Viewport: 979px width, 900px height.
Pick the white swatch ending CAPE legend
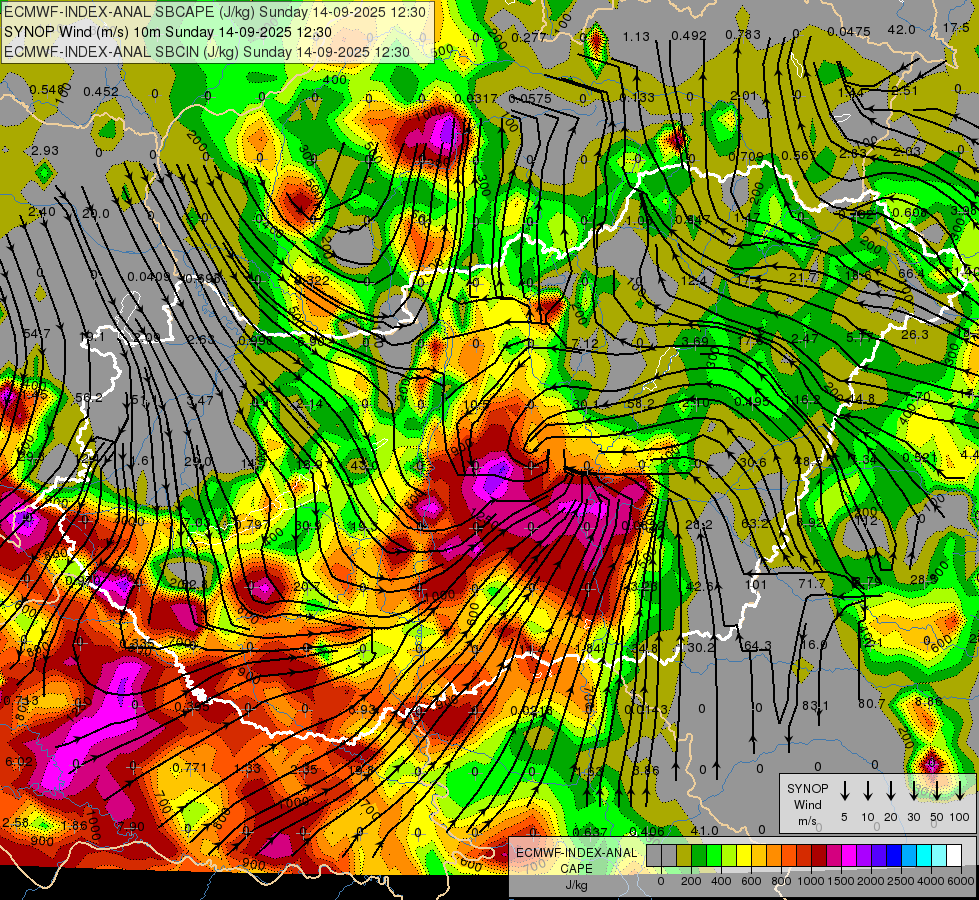click(953, 856)
